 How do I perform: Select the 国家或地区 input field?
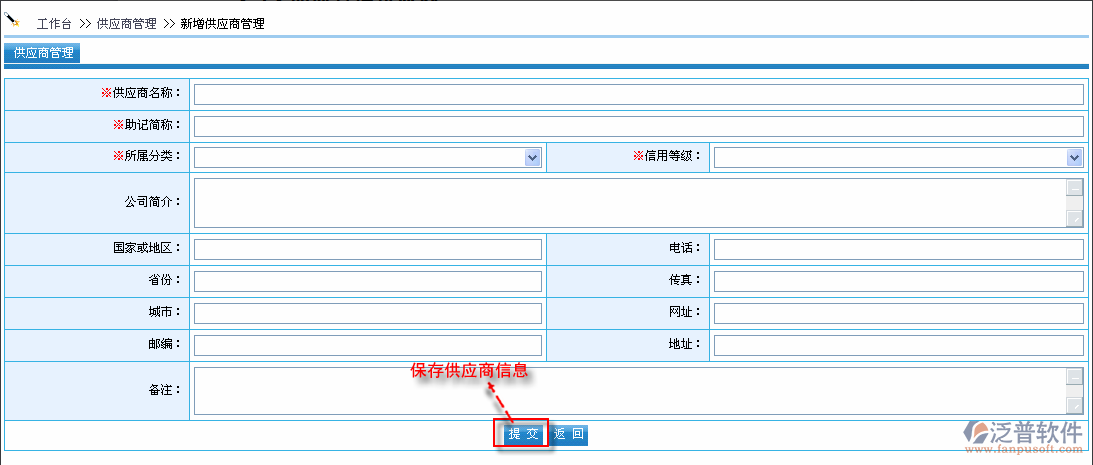click(367, 249)
